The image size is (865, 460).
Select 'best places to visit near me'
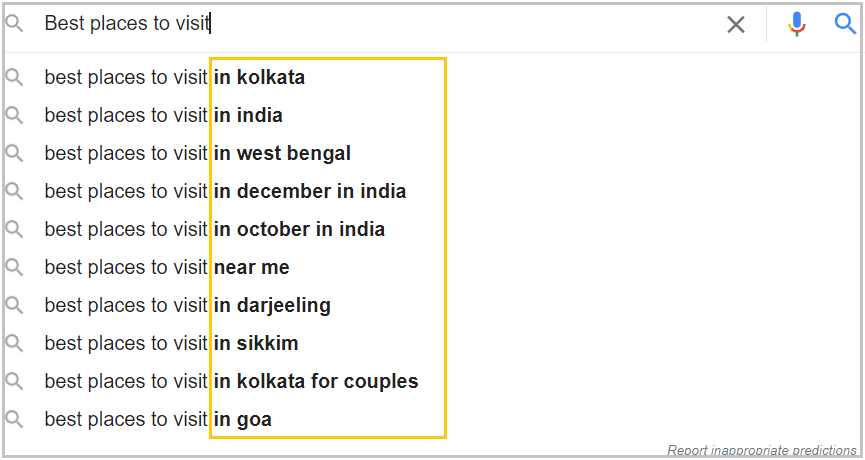(x=167, y=267)
